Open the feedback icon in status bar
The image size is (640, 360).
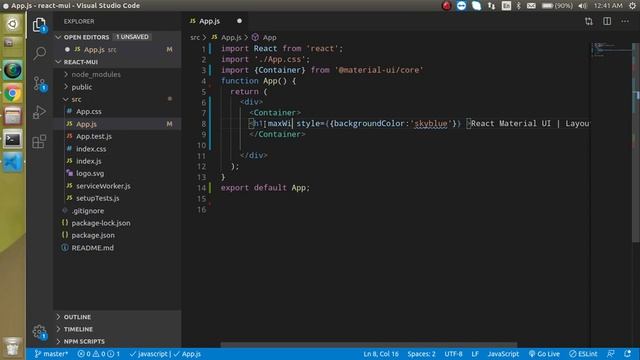(x=611, y=354)
